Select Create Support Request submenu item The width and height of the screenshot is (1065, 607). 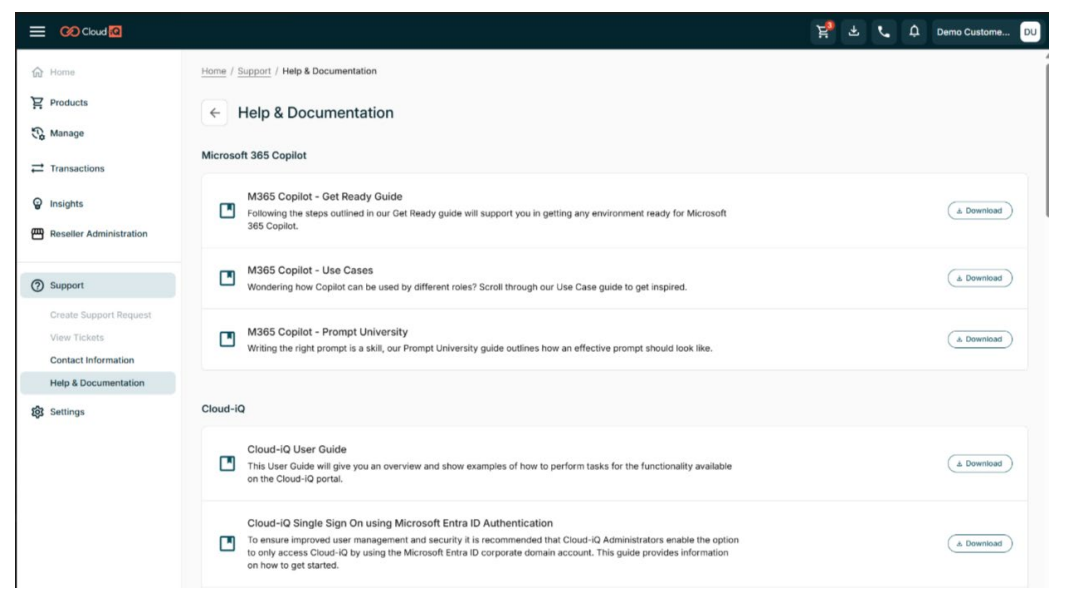[101, 315]
